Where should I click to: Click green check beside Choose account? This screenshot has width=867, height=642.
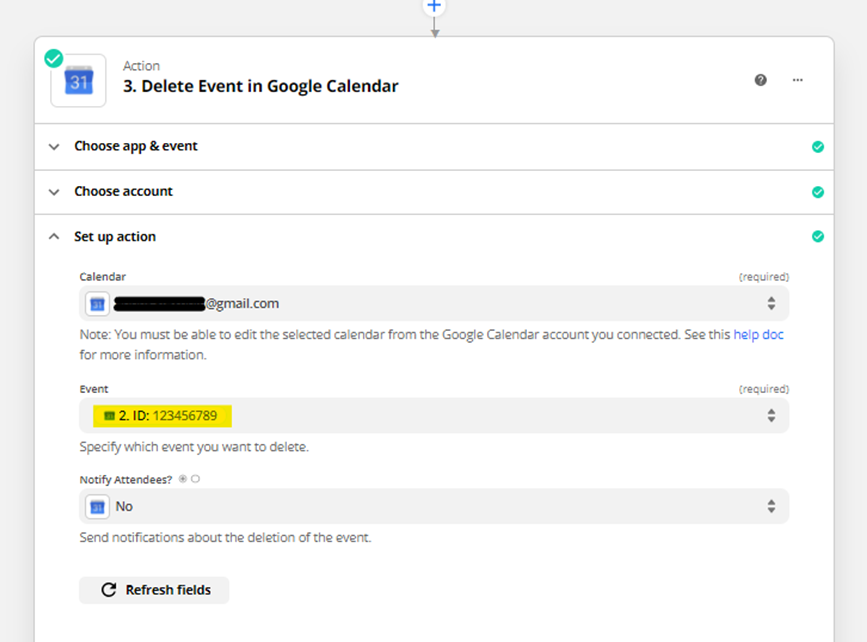(x=818, y=192)
